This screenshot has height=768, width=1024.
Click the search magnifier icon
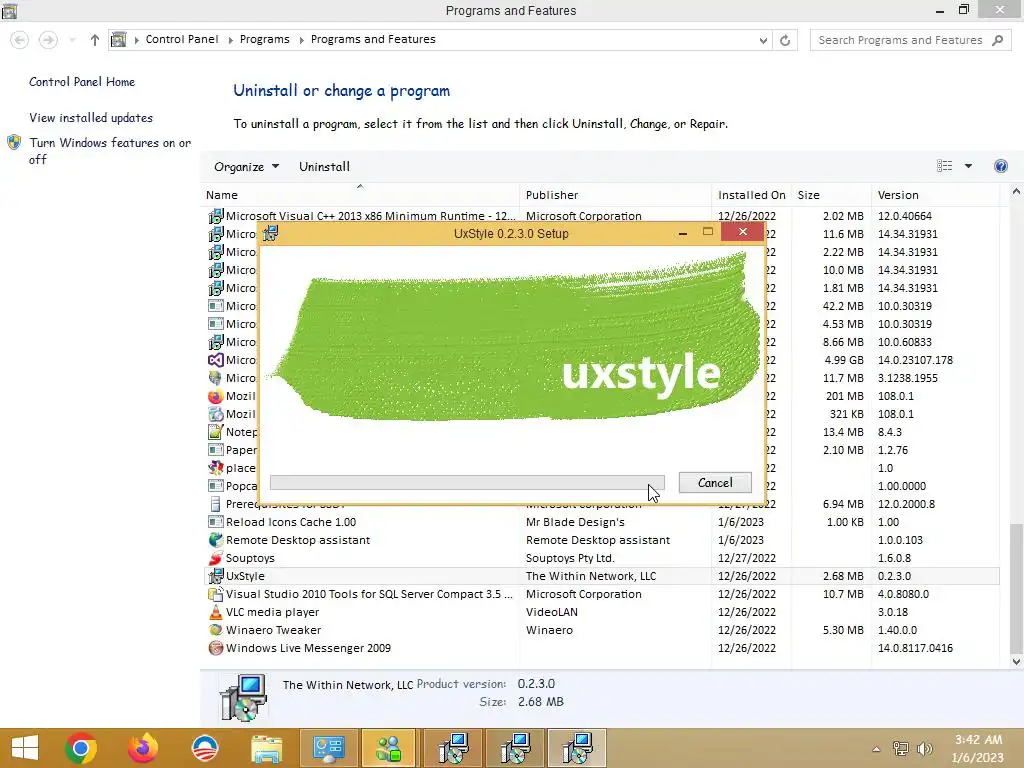(998, 40)
